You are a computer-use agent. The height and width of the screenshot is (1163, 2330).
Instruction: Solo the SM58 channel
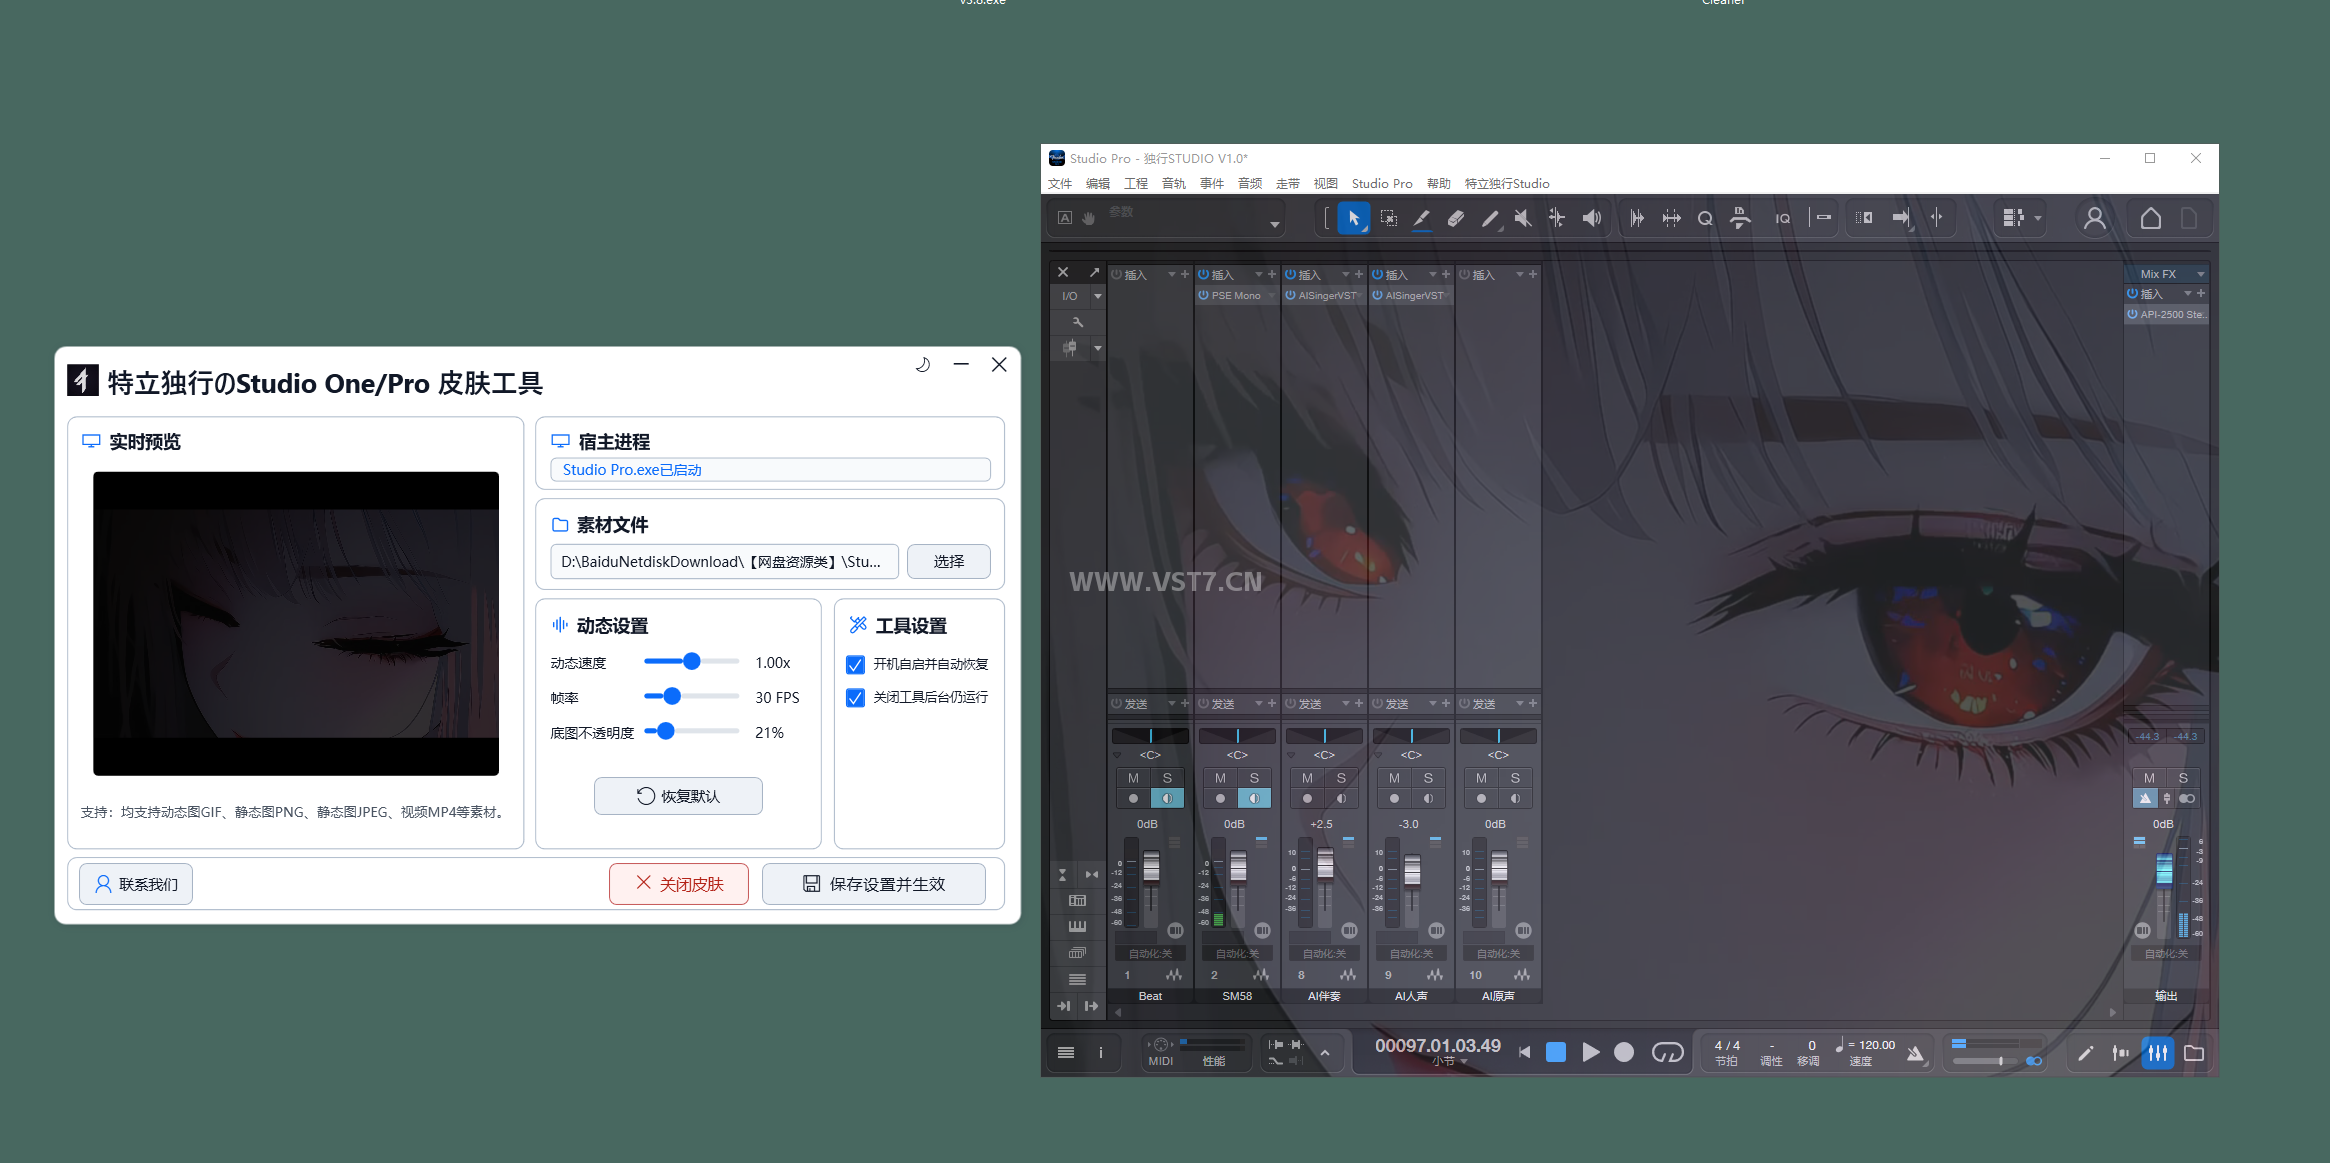1254,778
